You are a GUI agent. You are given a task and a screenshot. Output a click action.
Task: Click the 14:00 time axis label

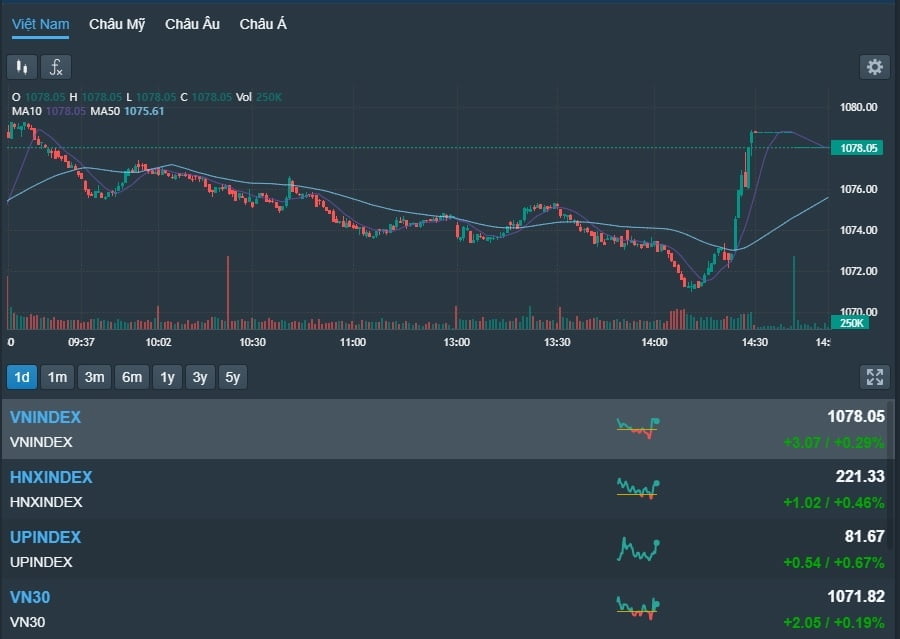pos(654,342)
